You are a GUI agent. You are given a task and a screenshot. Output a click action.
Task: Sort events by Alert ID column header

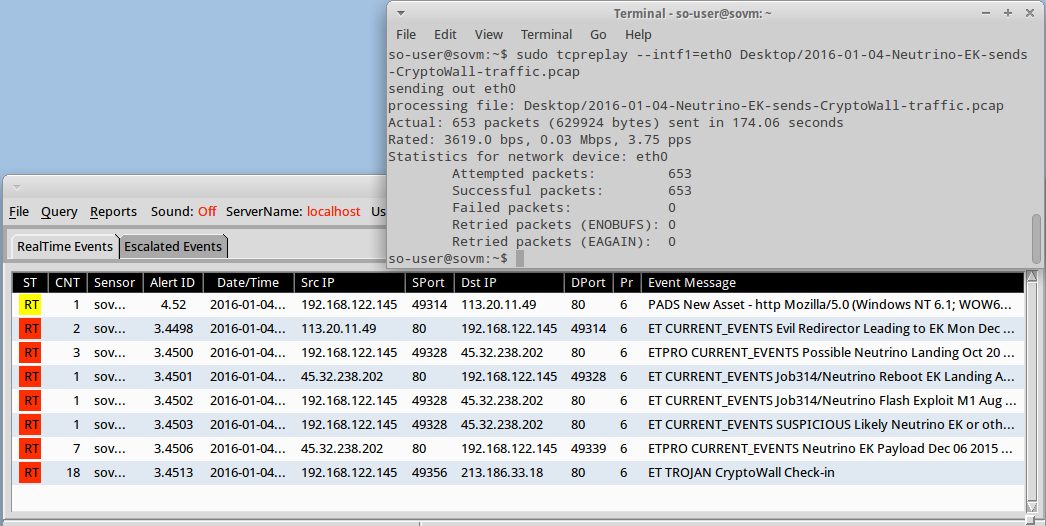click(x=173, y=283)
